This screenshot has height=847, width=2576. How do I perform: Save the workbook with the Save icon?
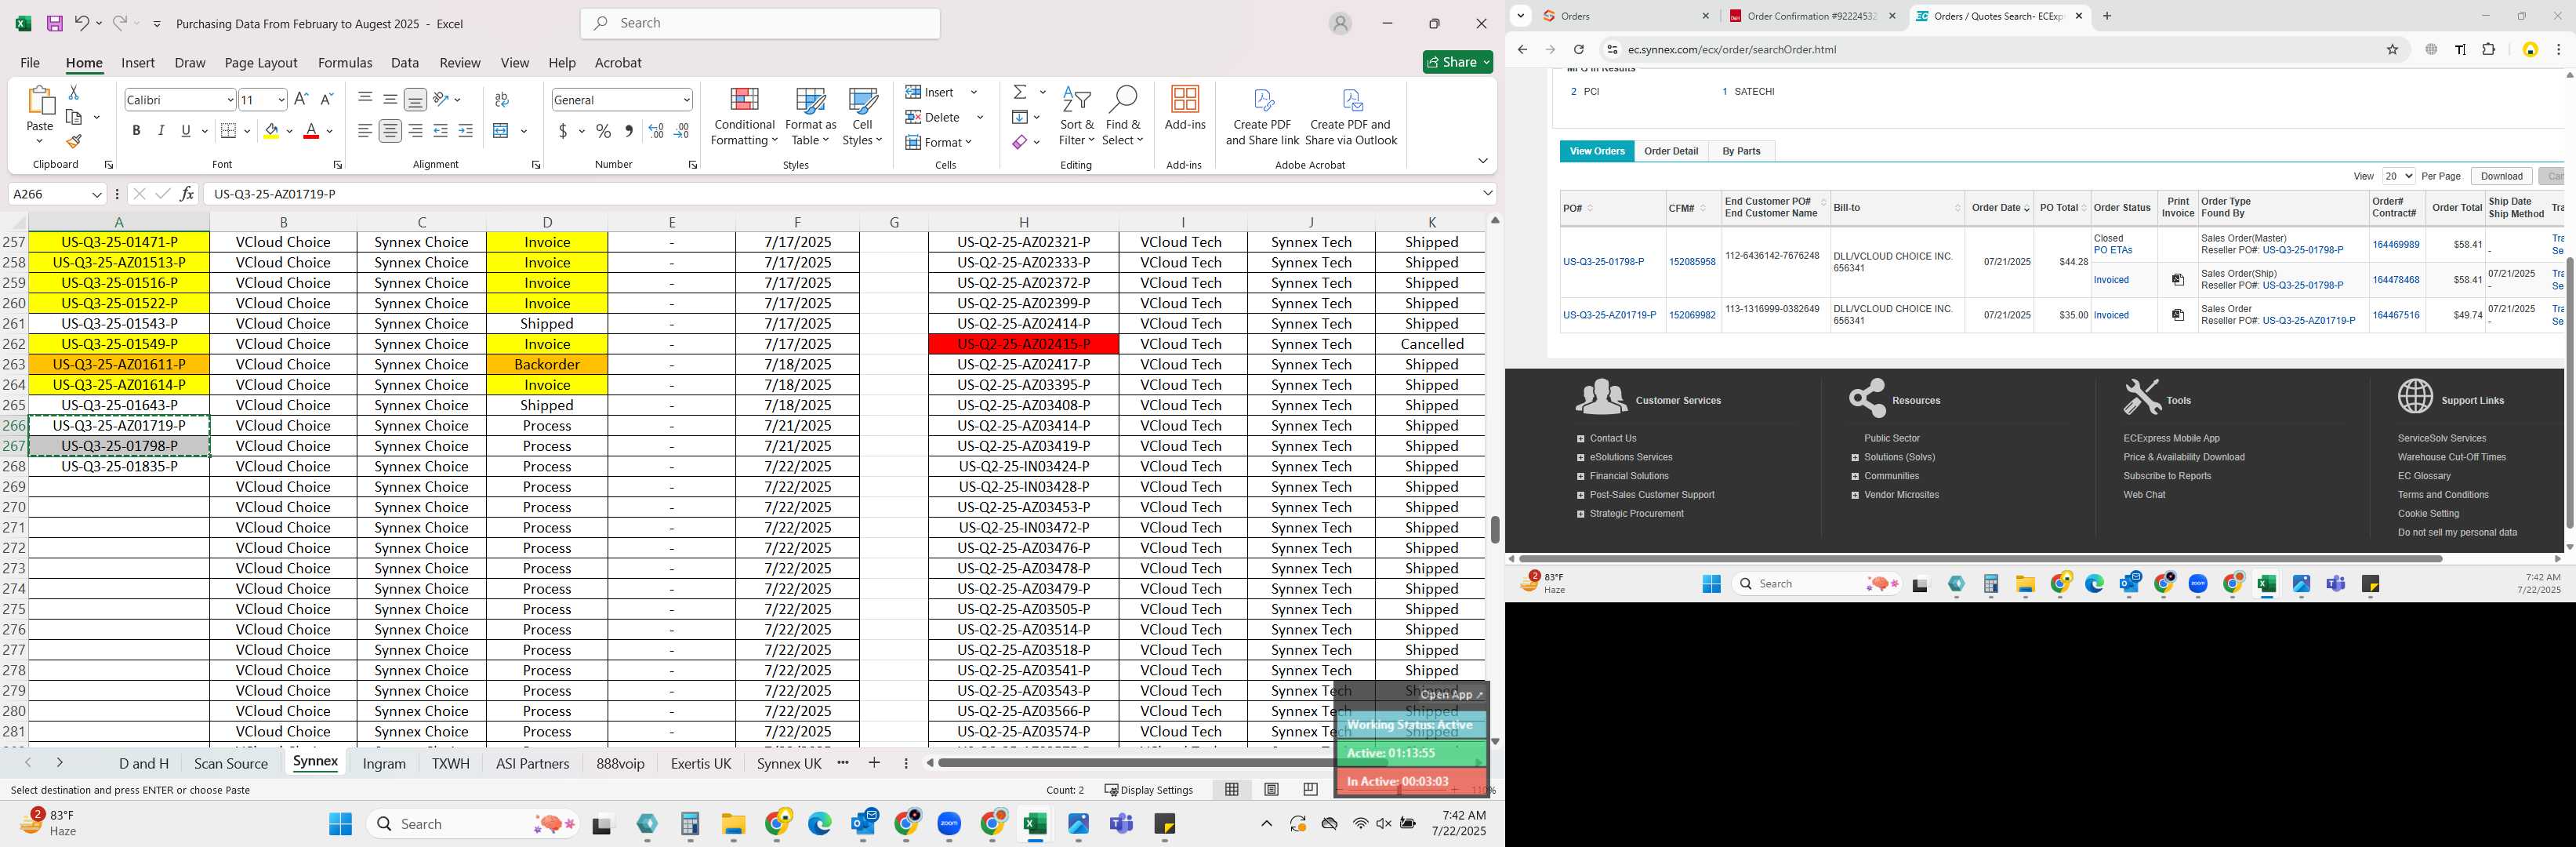[x=55, y=23]
